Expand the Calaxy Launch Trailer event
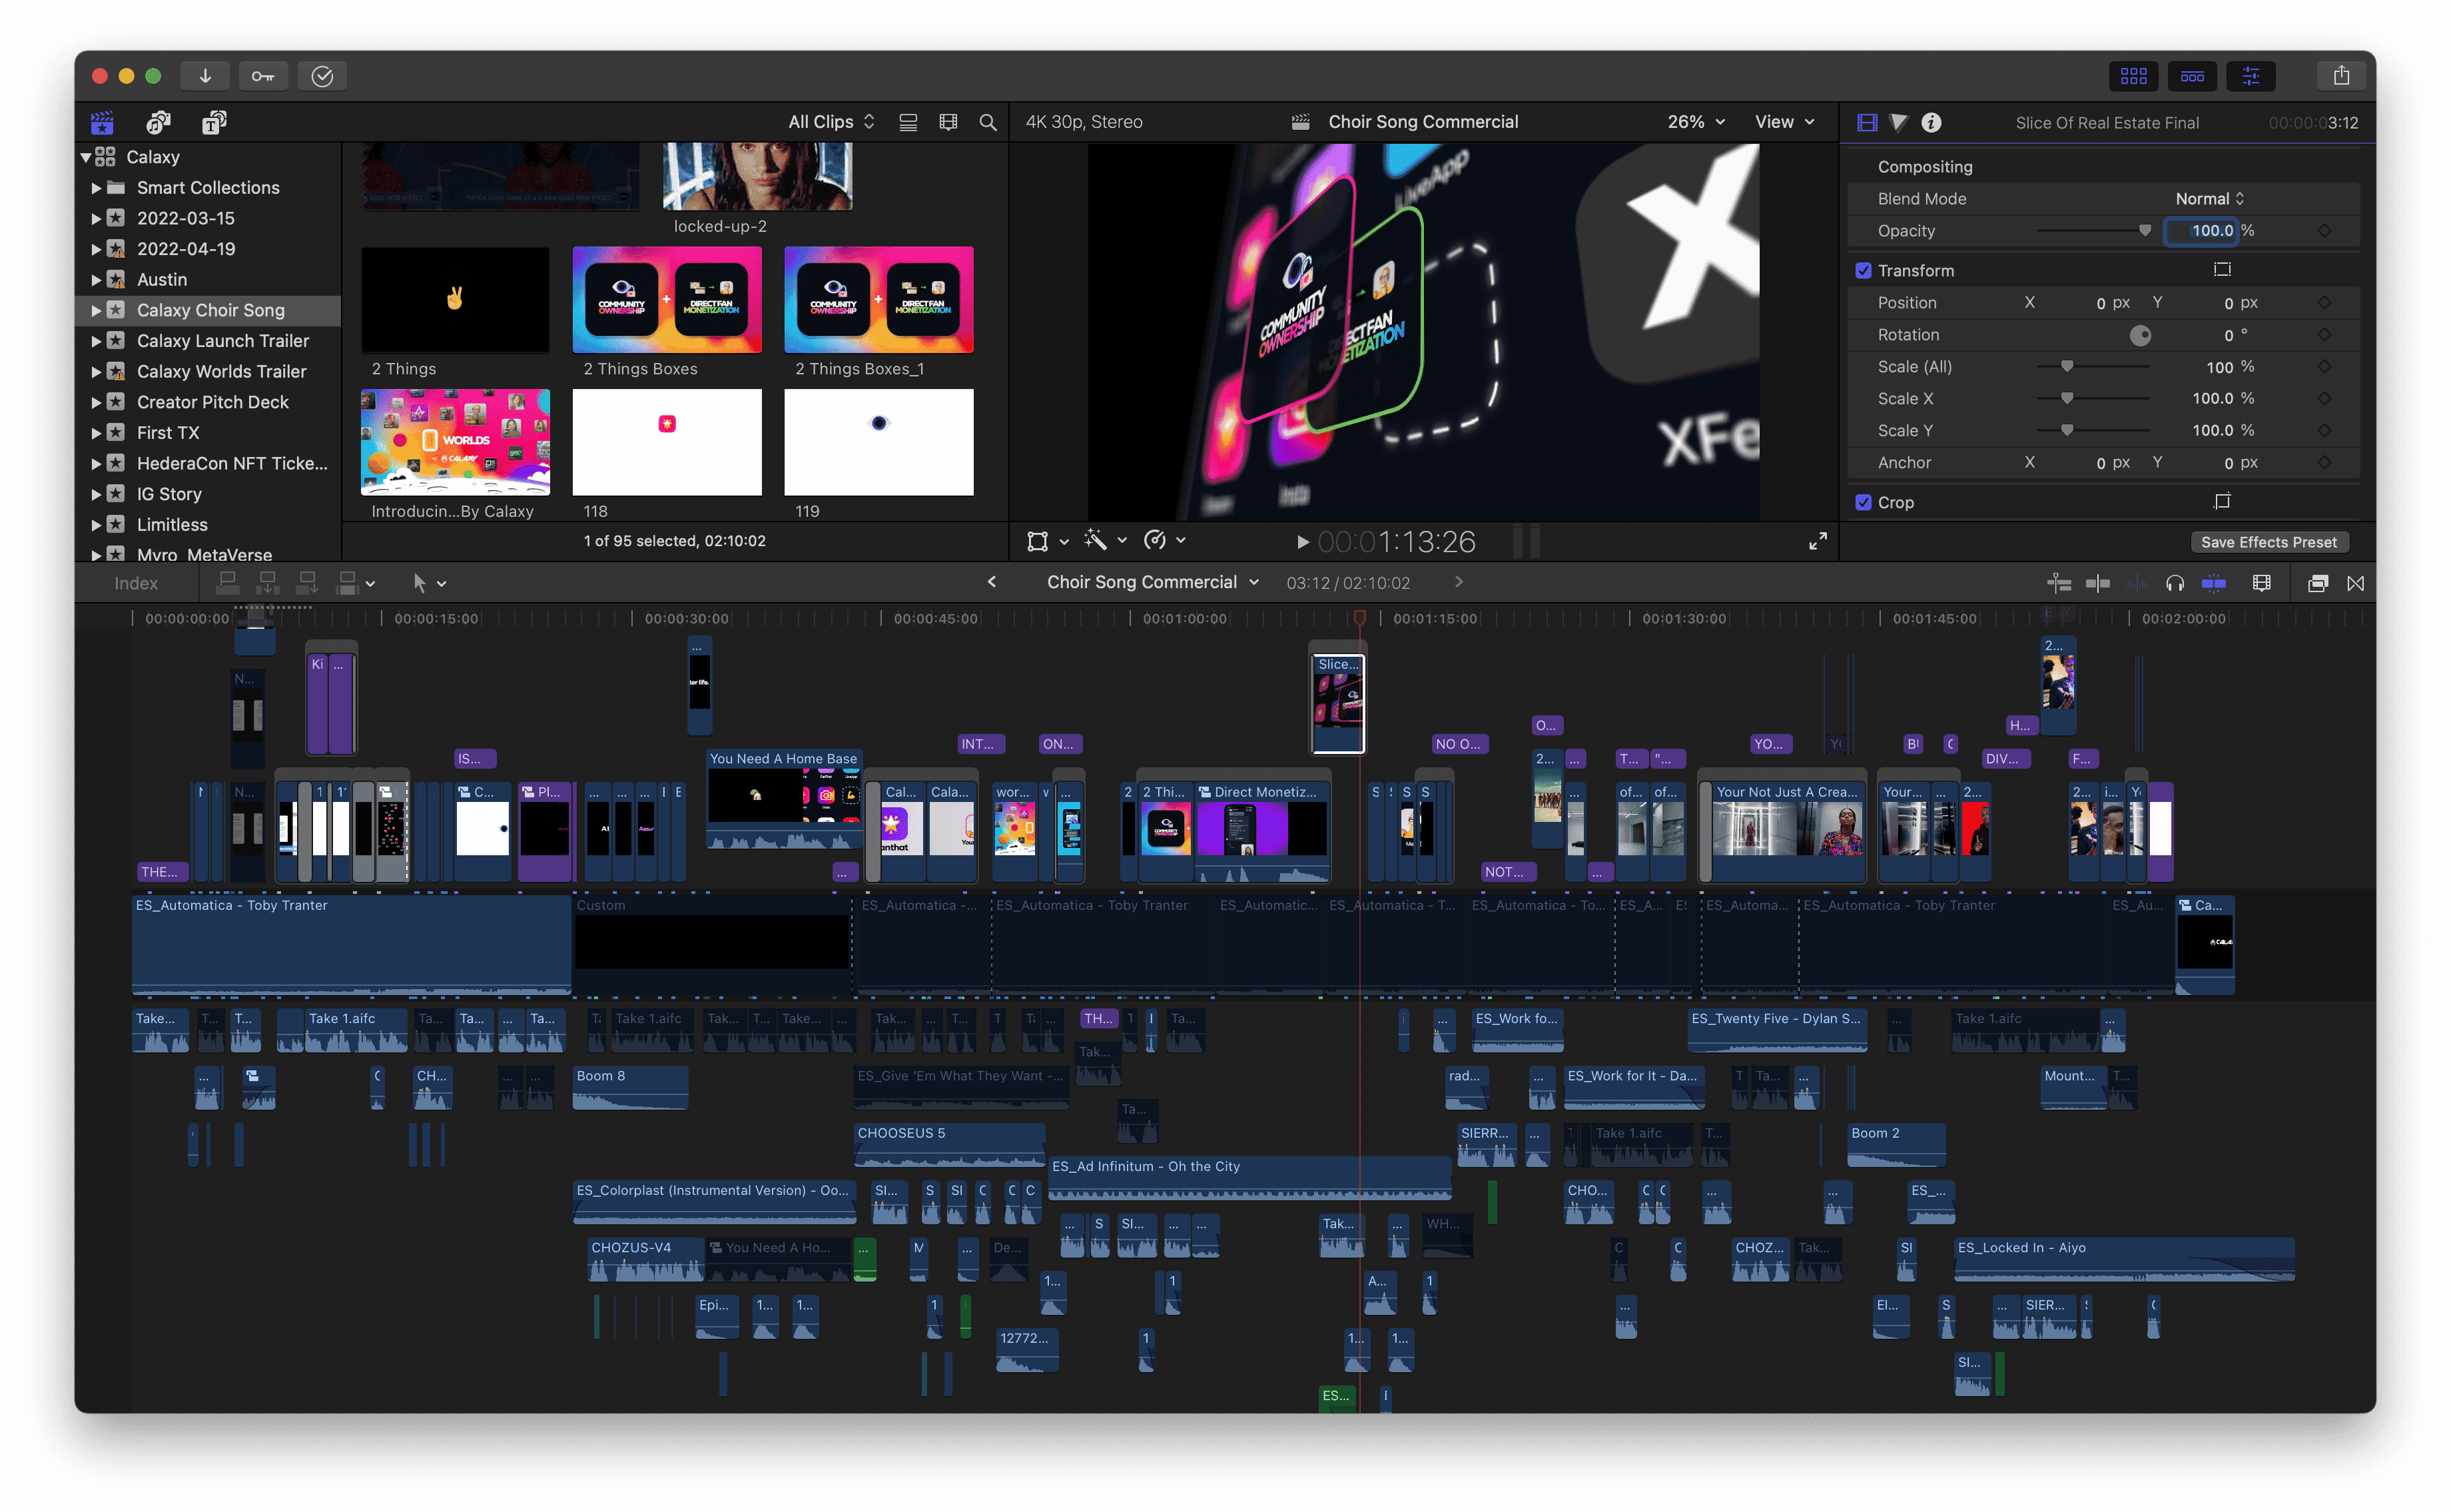 [x=96, y=341]
